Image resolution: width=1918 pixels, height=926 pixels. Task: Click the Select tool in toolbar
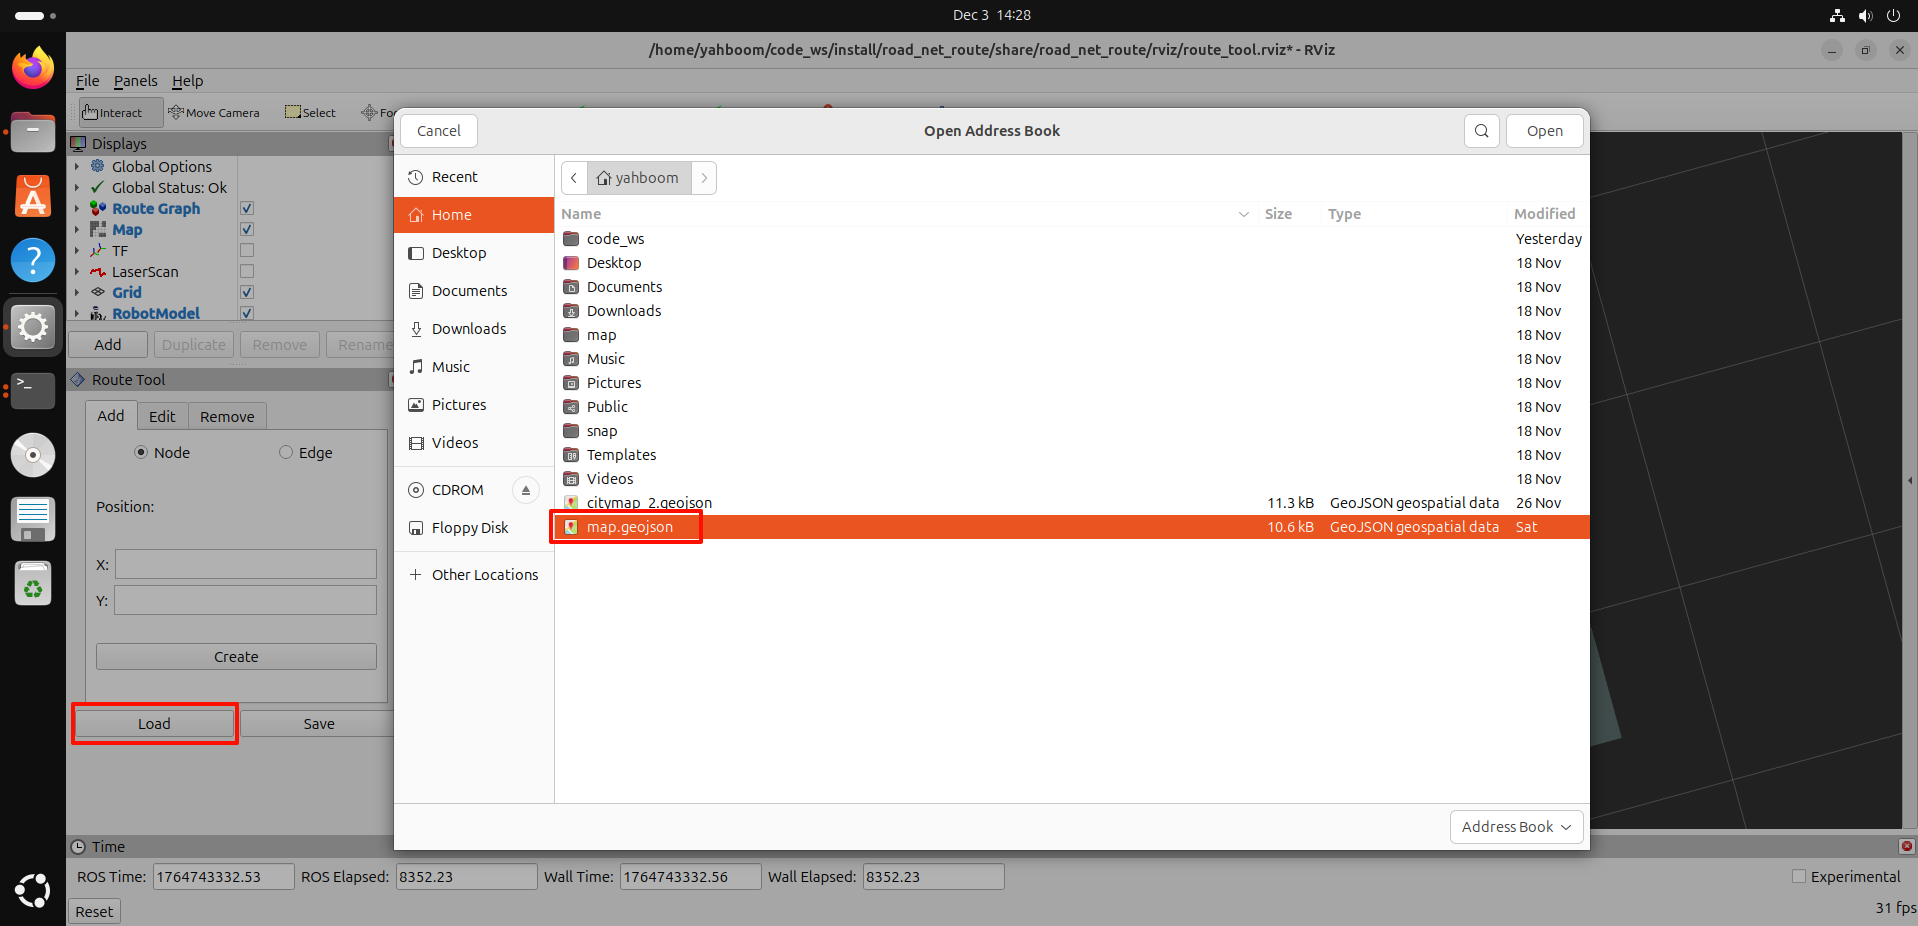tap(310, 113)
